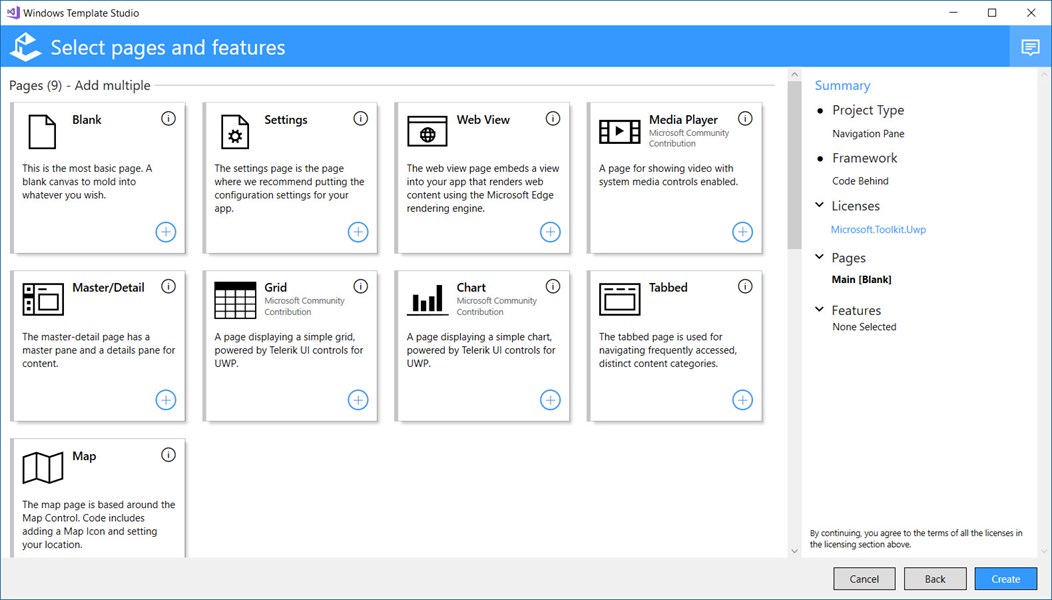
Task: Click the feedback icon in the header
Action: coord(1031,47)
